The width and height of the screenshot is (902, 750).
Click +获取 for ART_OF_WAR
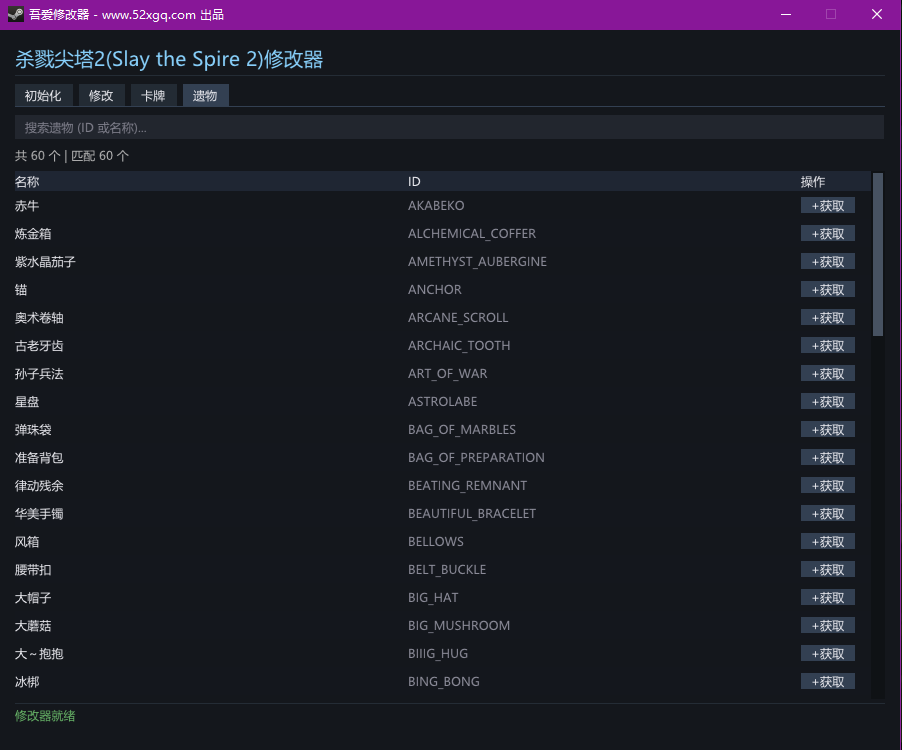pos(827,374)
